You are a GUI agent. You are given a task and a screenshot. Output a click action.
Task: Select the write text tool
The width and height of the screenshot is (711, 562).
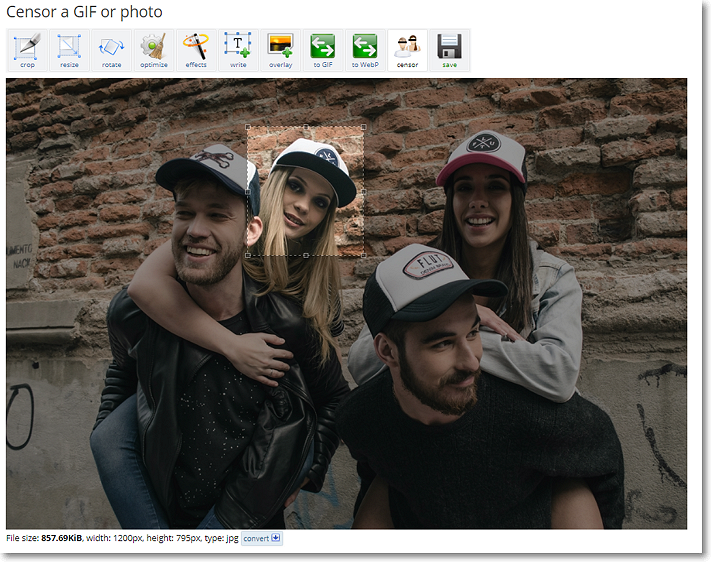238,50
